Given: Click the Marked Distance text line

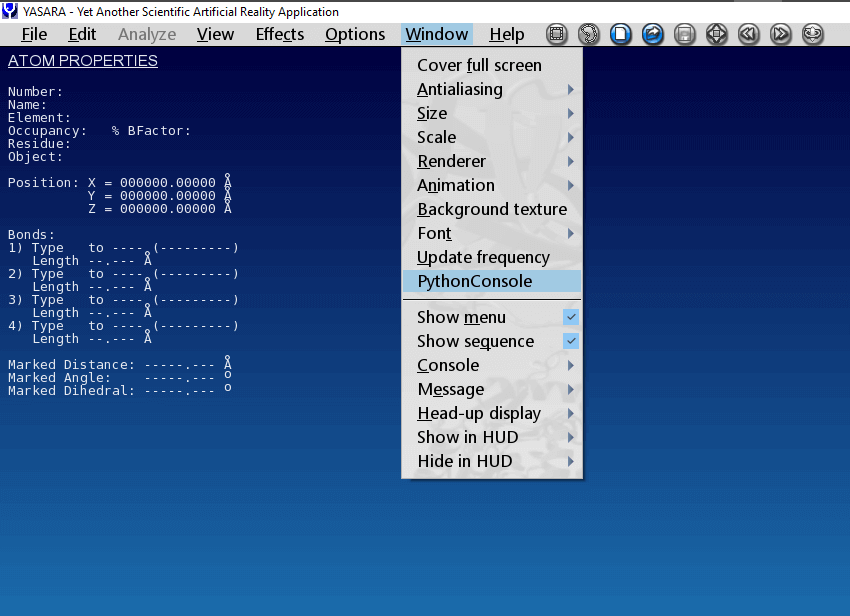Looking at the screenshot, I should [x=120, y=363].
